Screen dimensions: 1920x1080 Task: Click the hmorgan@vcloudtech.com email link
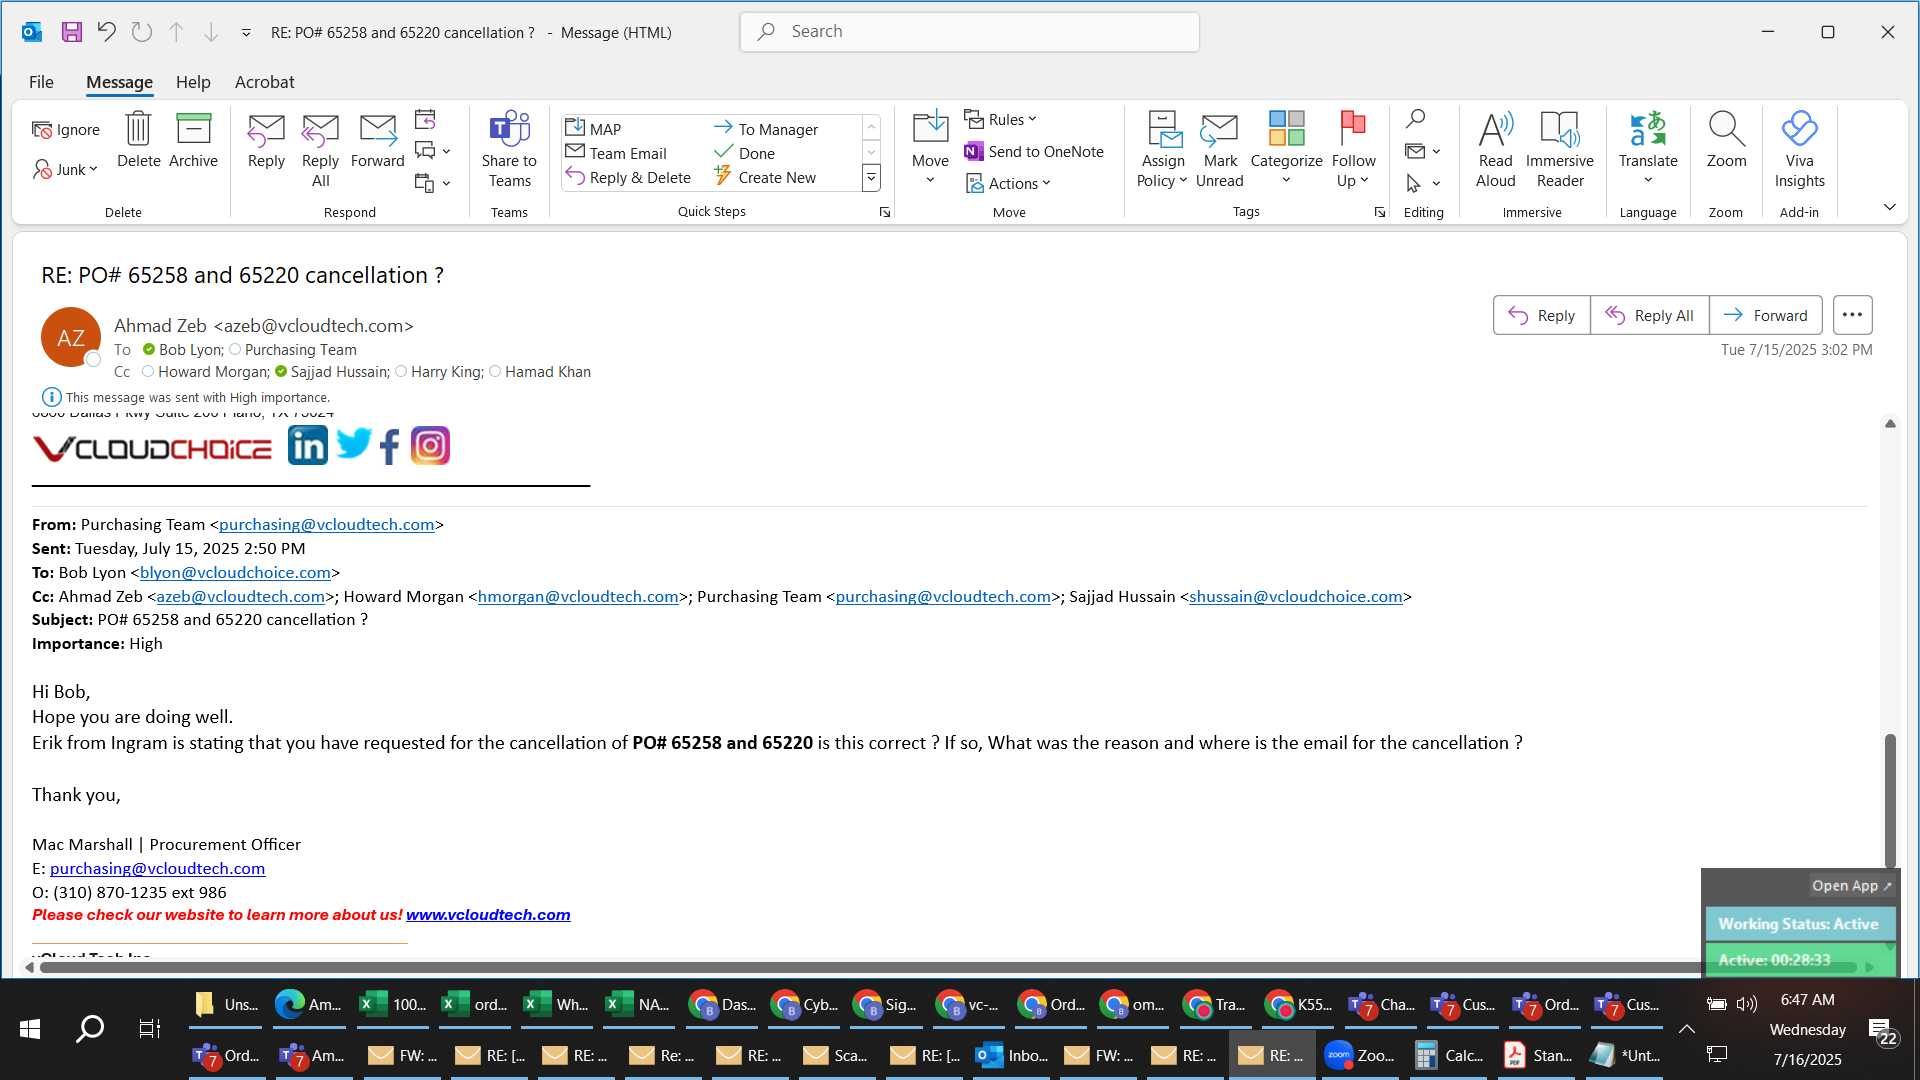[x=578, y=596]
